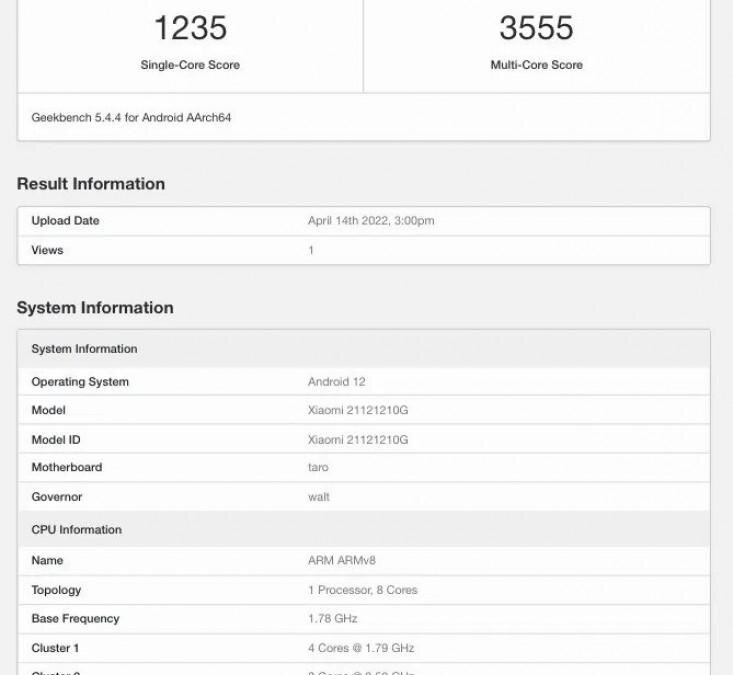Click the 1235 single-core score number
Screen dimensions: 733x675
tap(190, 29)
